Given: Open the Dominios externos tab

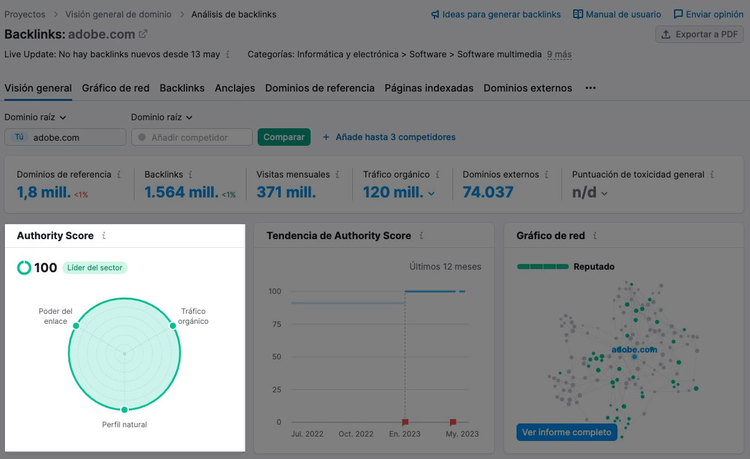Looking at the screenshot, I should tap(528, 88).
